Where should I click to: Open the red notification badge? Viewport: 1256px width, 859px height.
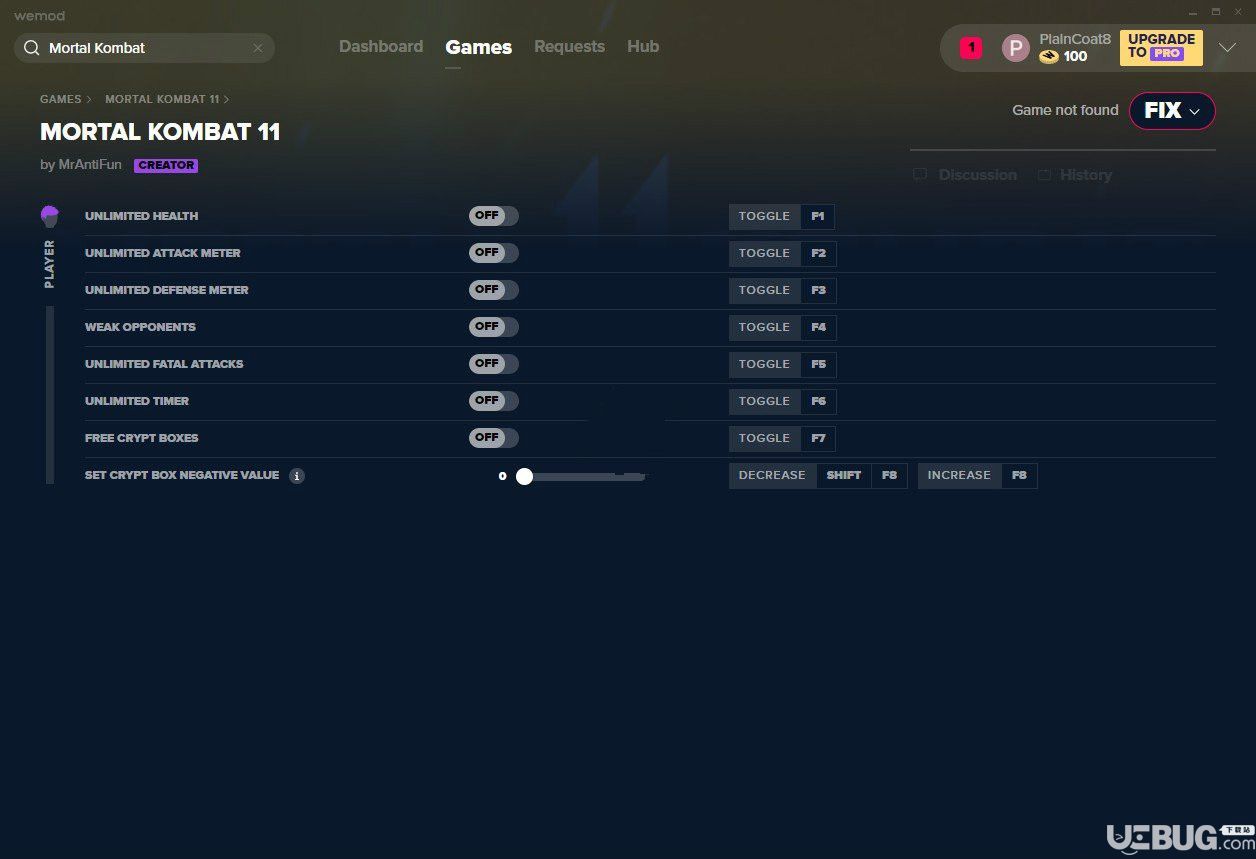(x=971, y=48)
